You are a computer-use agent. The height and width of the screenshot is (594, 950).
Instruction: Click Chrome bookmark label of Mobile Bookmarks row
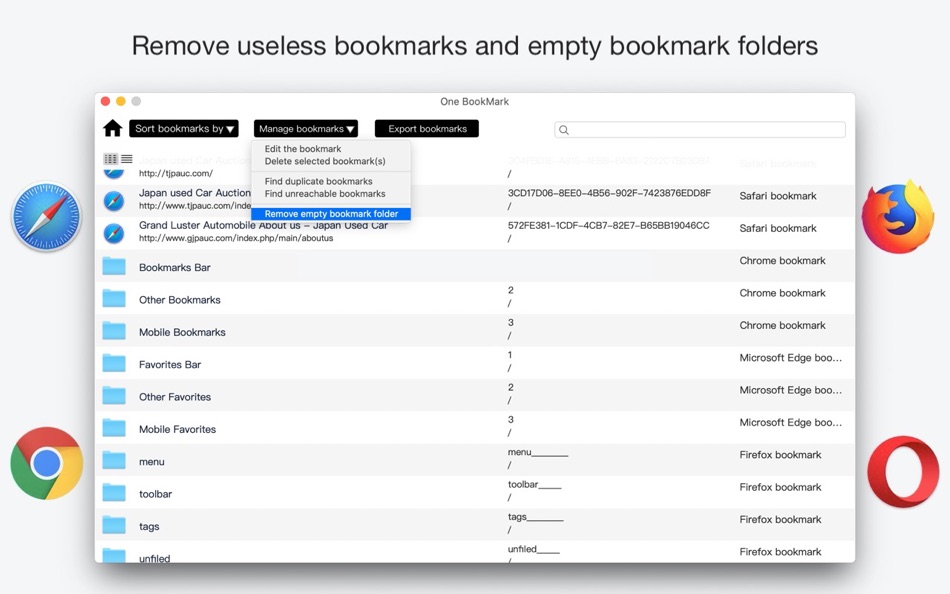coord(782,325)
